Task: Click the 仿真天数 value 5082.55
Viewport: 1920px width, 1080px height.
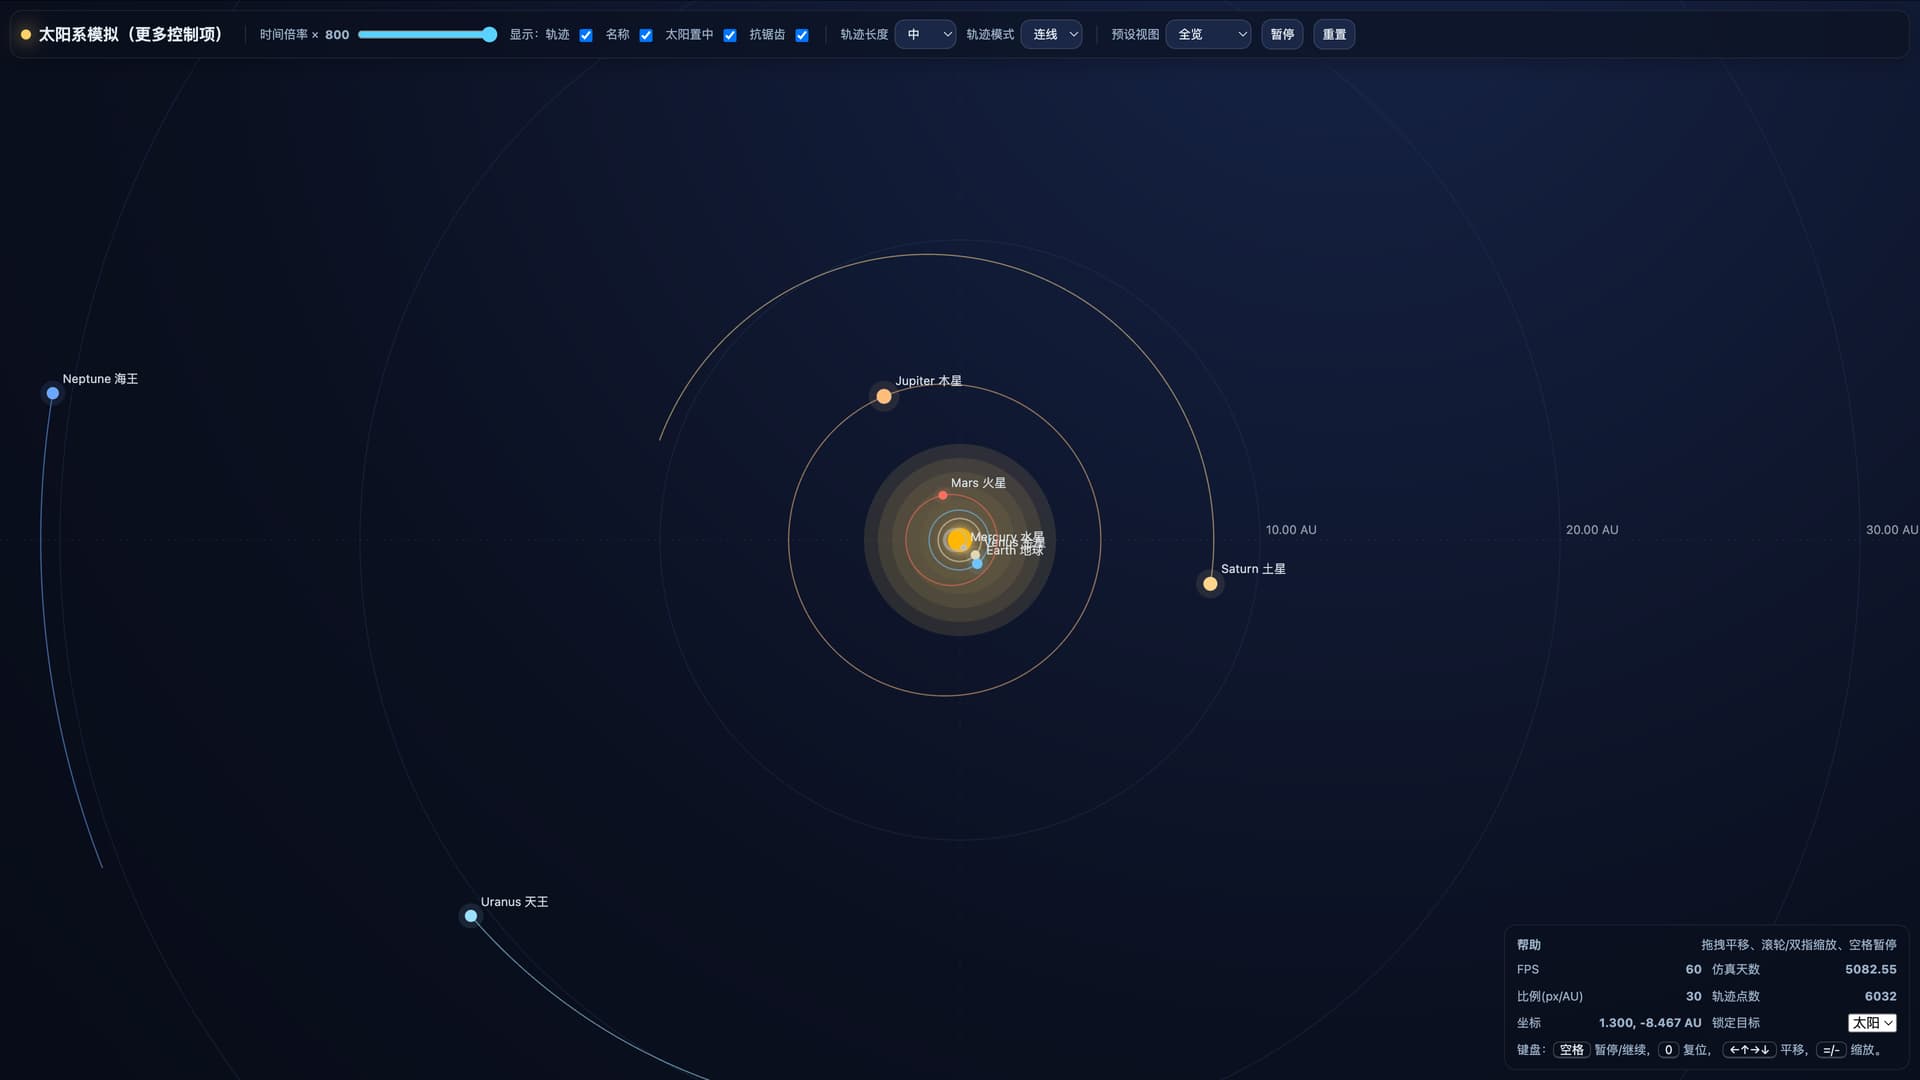Action: tap(1870, 970)
